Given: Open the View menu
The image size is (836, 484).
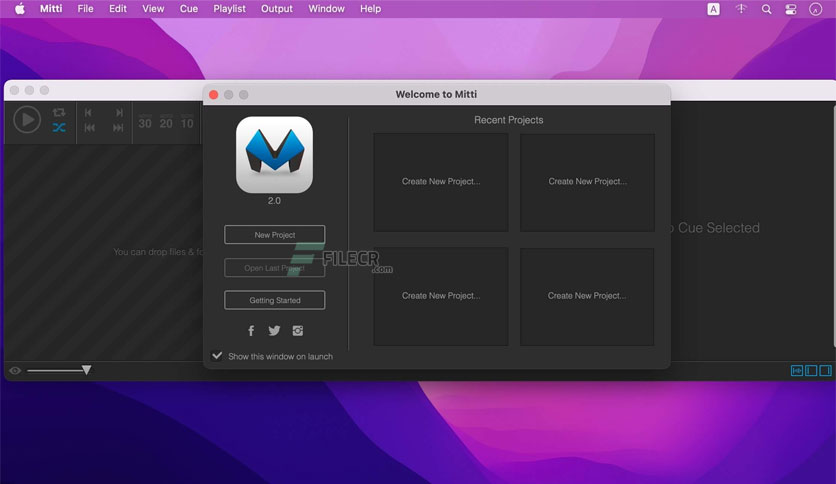Looking at the screenshot, I should point(153,9).
